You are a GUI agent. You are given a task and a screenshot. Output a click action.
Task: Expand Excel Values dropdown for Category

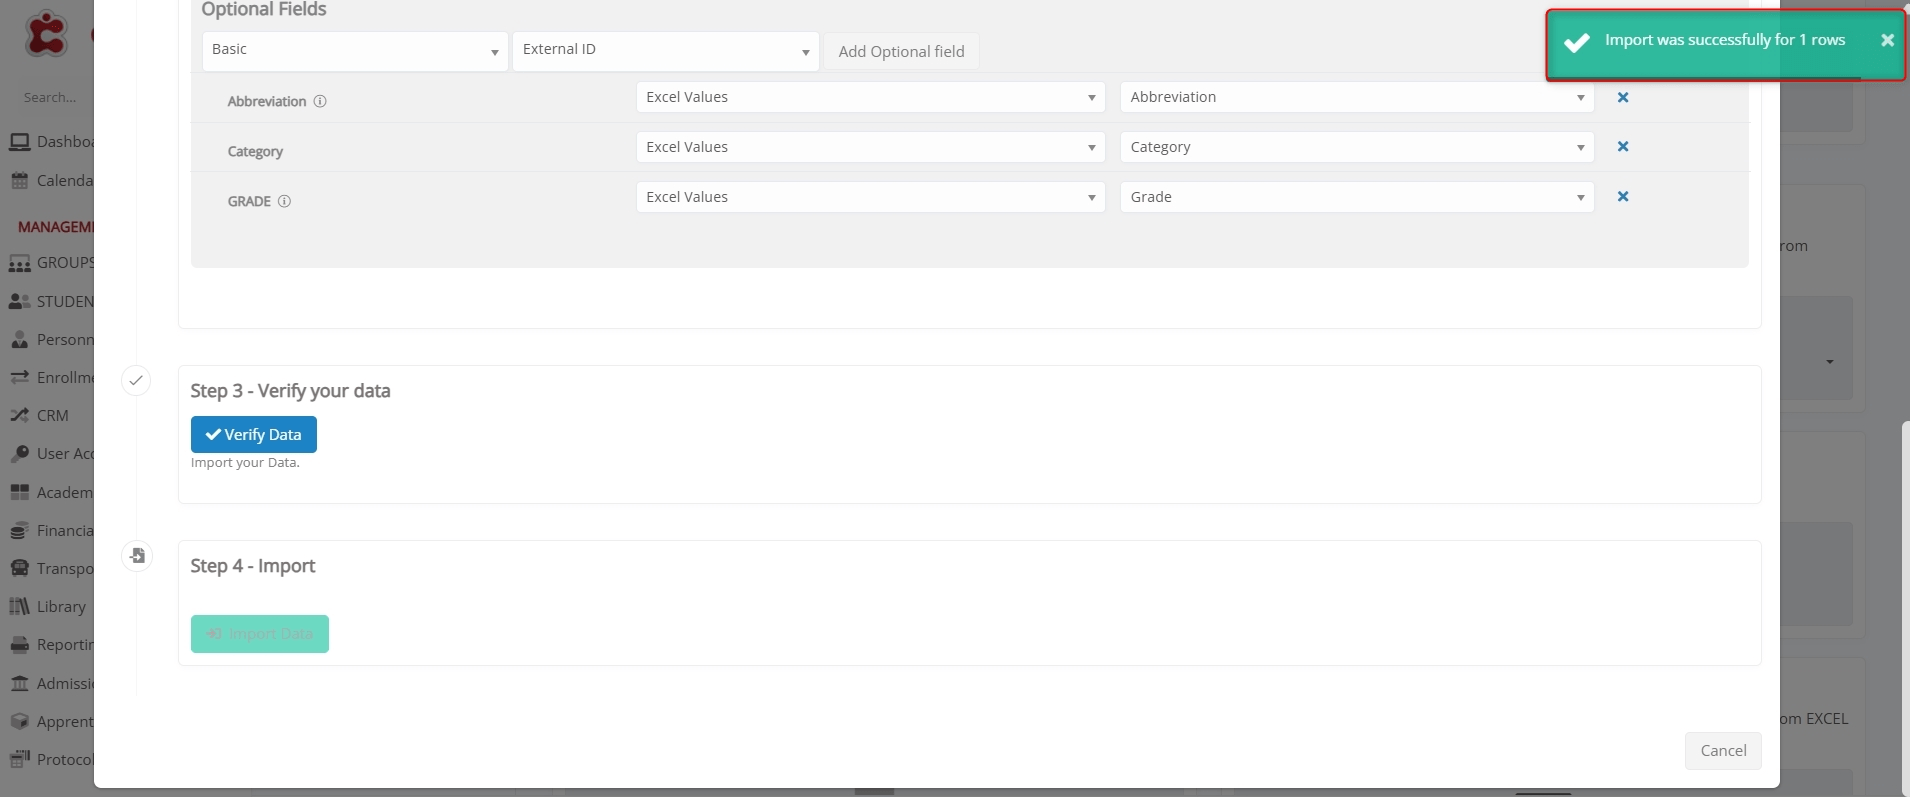(x=870, y=147)
